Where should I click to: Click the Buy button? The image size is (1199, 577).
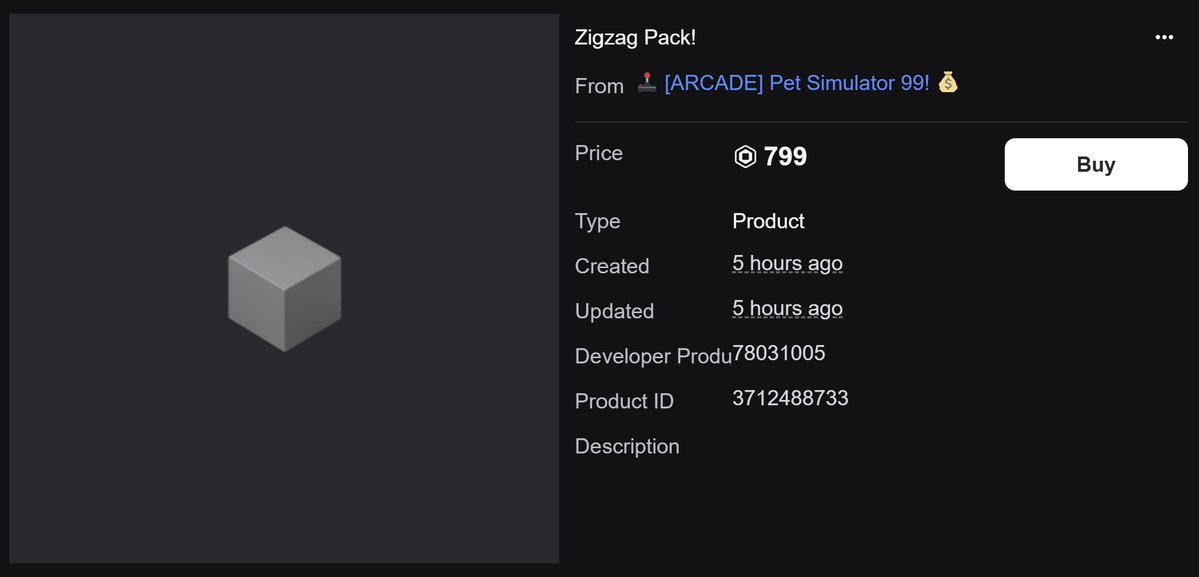pyautogui.click(x=1096, y=164)
